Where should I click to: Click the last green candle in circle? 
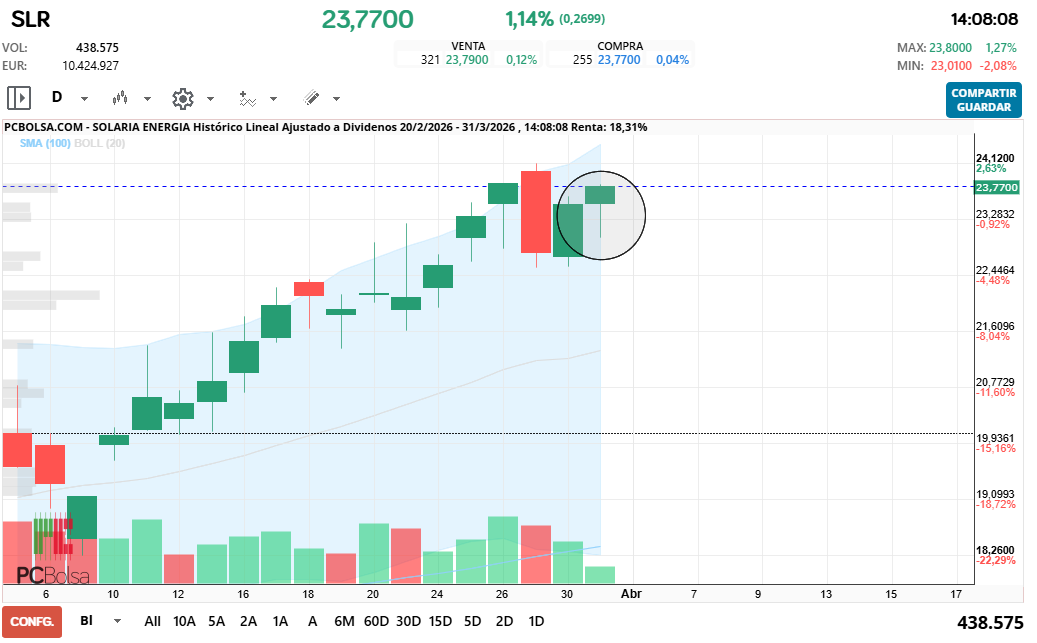pyautogui.click(x=600, y=195)
